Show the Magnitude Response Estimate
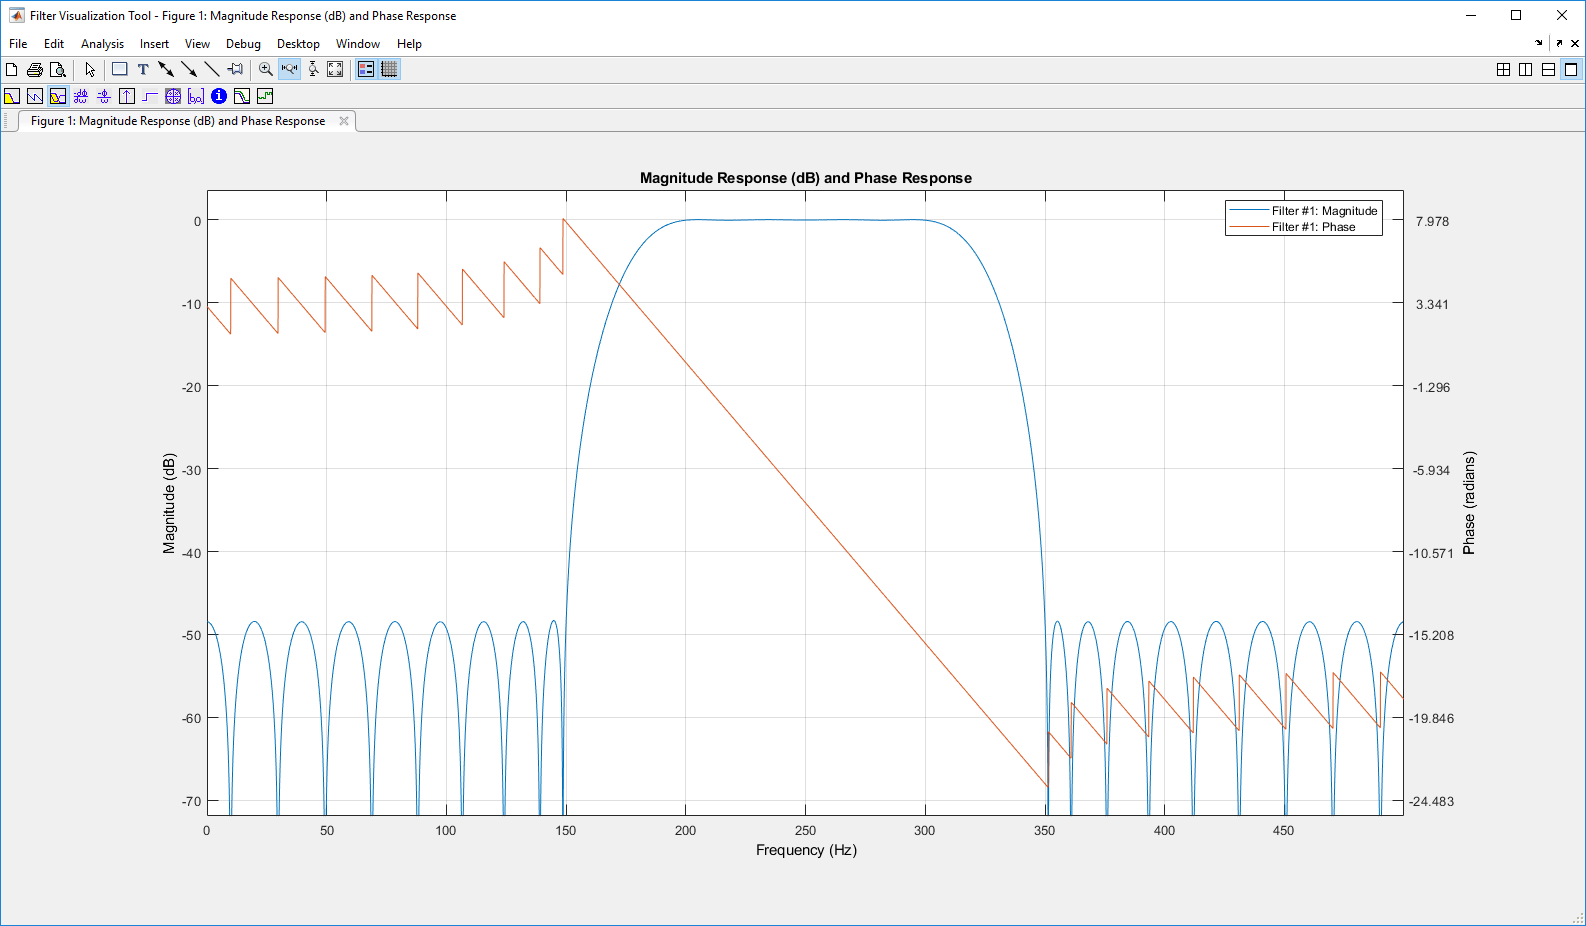 pos(242,96)
